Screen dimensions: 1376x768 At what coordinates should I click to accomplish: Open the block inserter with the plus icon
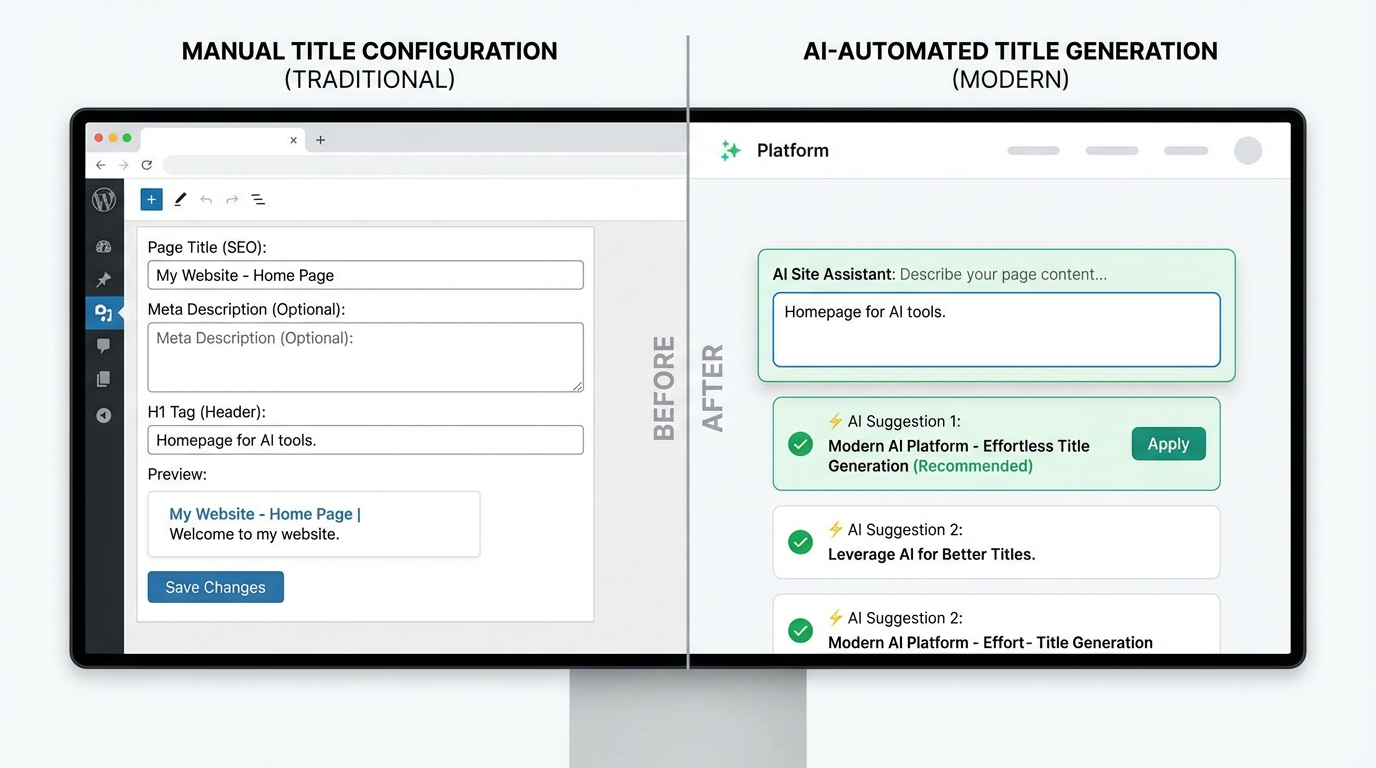click(x=151, y=199)
